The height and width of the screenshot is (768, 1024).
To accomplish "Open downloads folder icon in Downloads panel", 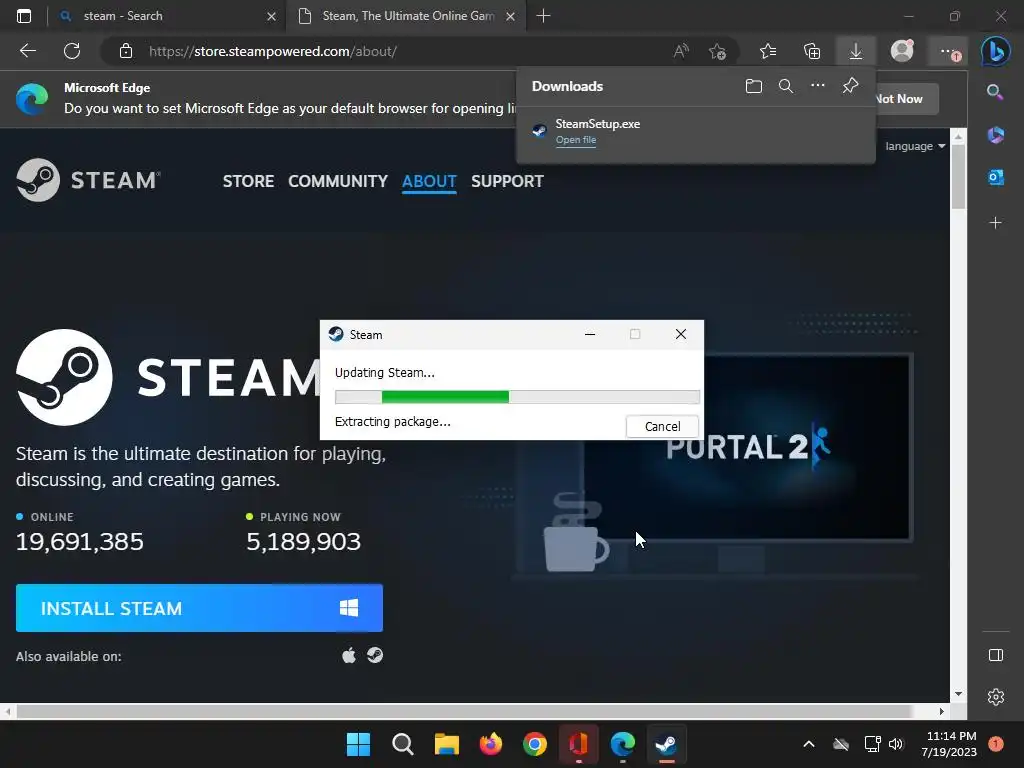I will point(754,86).
